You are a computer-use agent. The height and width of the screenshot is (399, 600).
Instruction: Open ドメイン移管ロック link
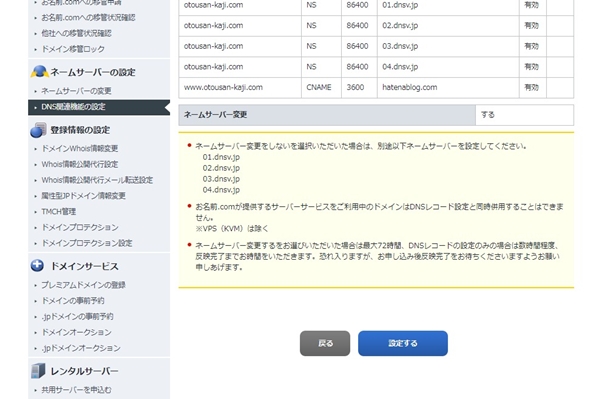point(73,49)
